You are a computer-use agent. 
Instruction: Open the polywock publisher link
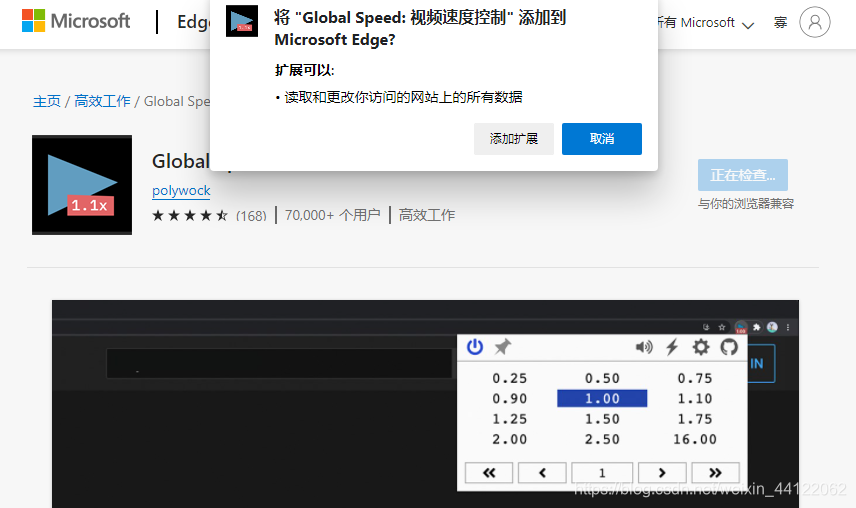(181, 190)
